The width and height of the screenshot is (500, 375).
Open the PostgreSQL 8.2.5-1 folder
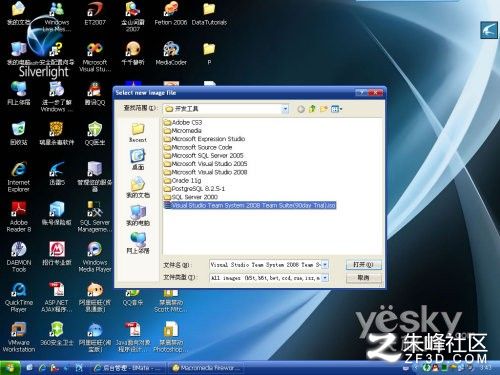tap(194, 189)
